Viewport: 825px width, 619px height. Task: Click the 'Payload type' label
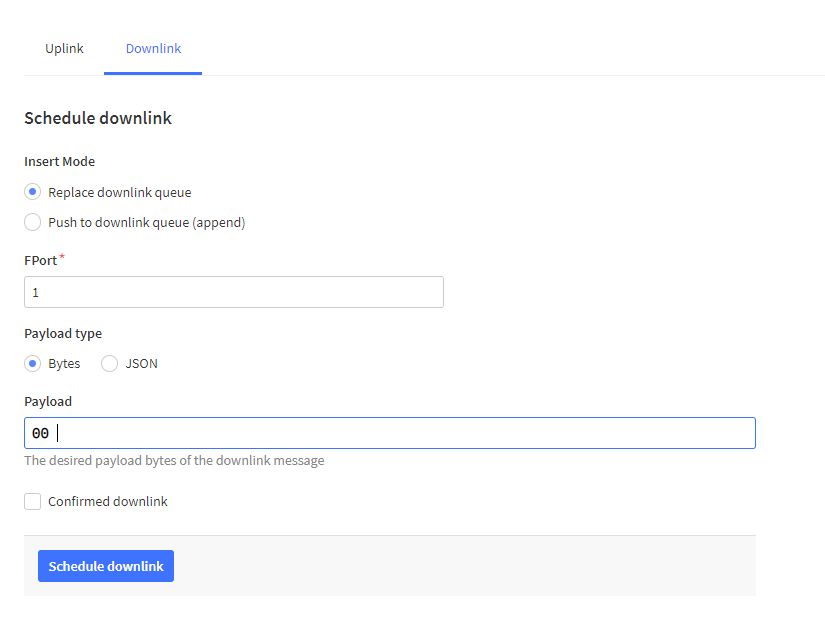(x=63, y=334)
